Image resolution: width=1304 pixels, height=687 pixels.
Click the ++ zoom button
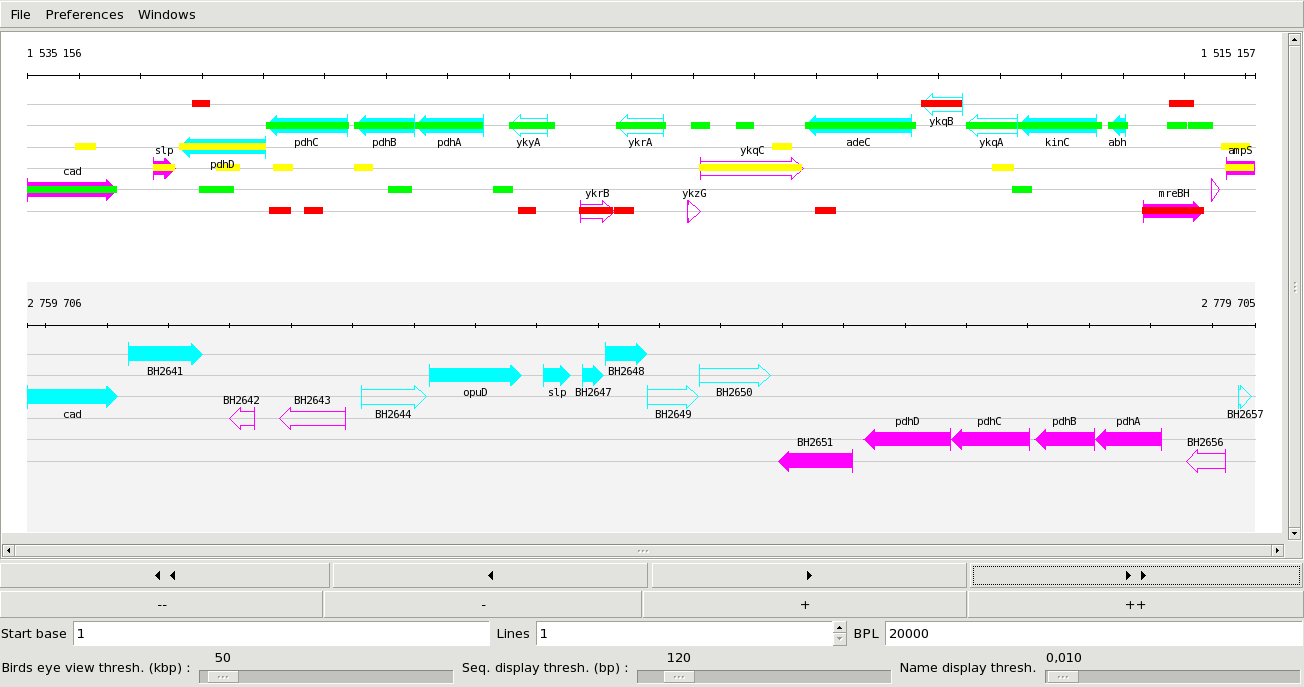(1135, 605)
